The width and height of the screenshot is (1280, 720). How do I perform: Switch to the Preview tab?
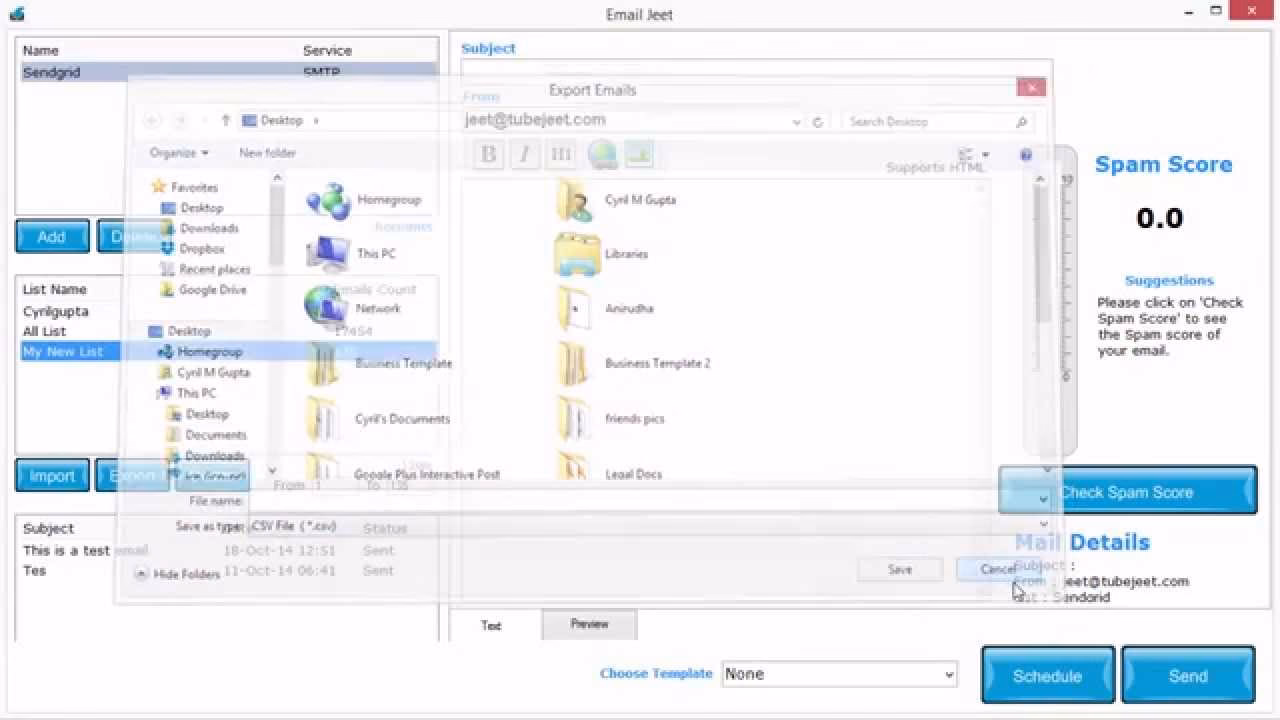[x=589, y=624]
